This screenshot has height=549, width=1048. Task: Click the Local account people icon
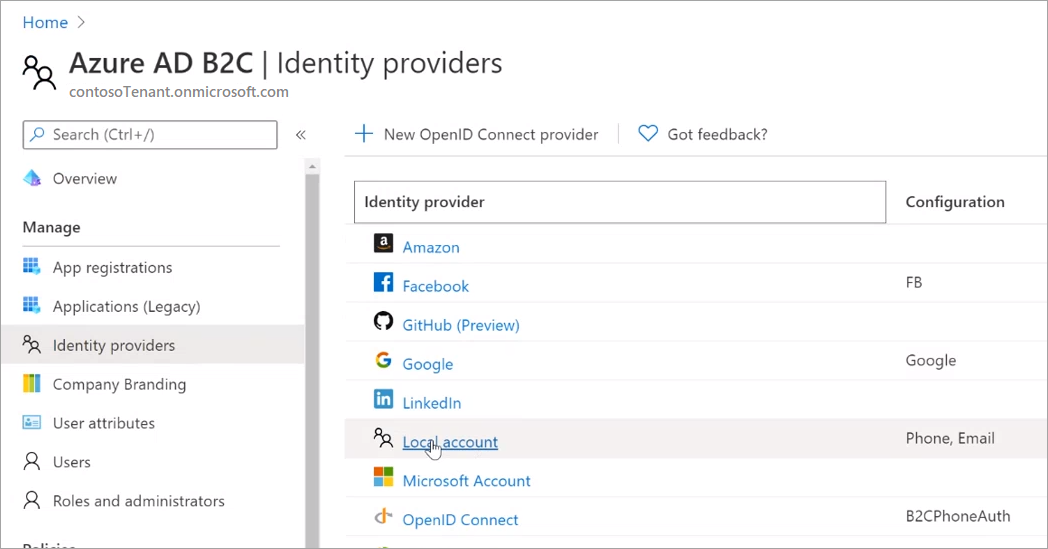pyautogui.click(x=383, y=438)
